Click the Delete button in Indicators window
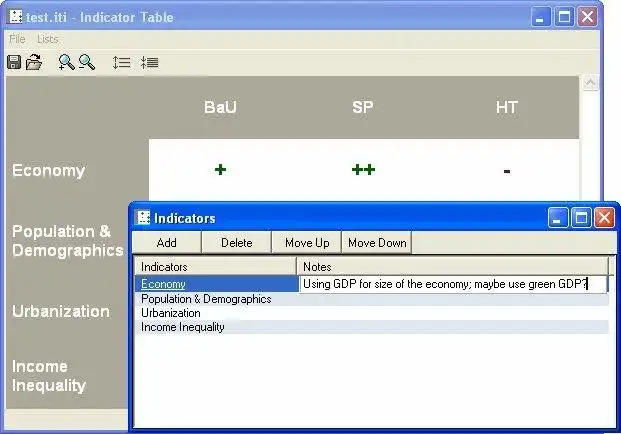 pos(236,242)
